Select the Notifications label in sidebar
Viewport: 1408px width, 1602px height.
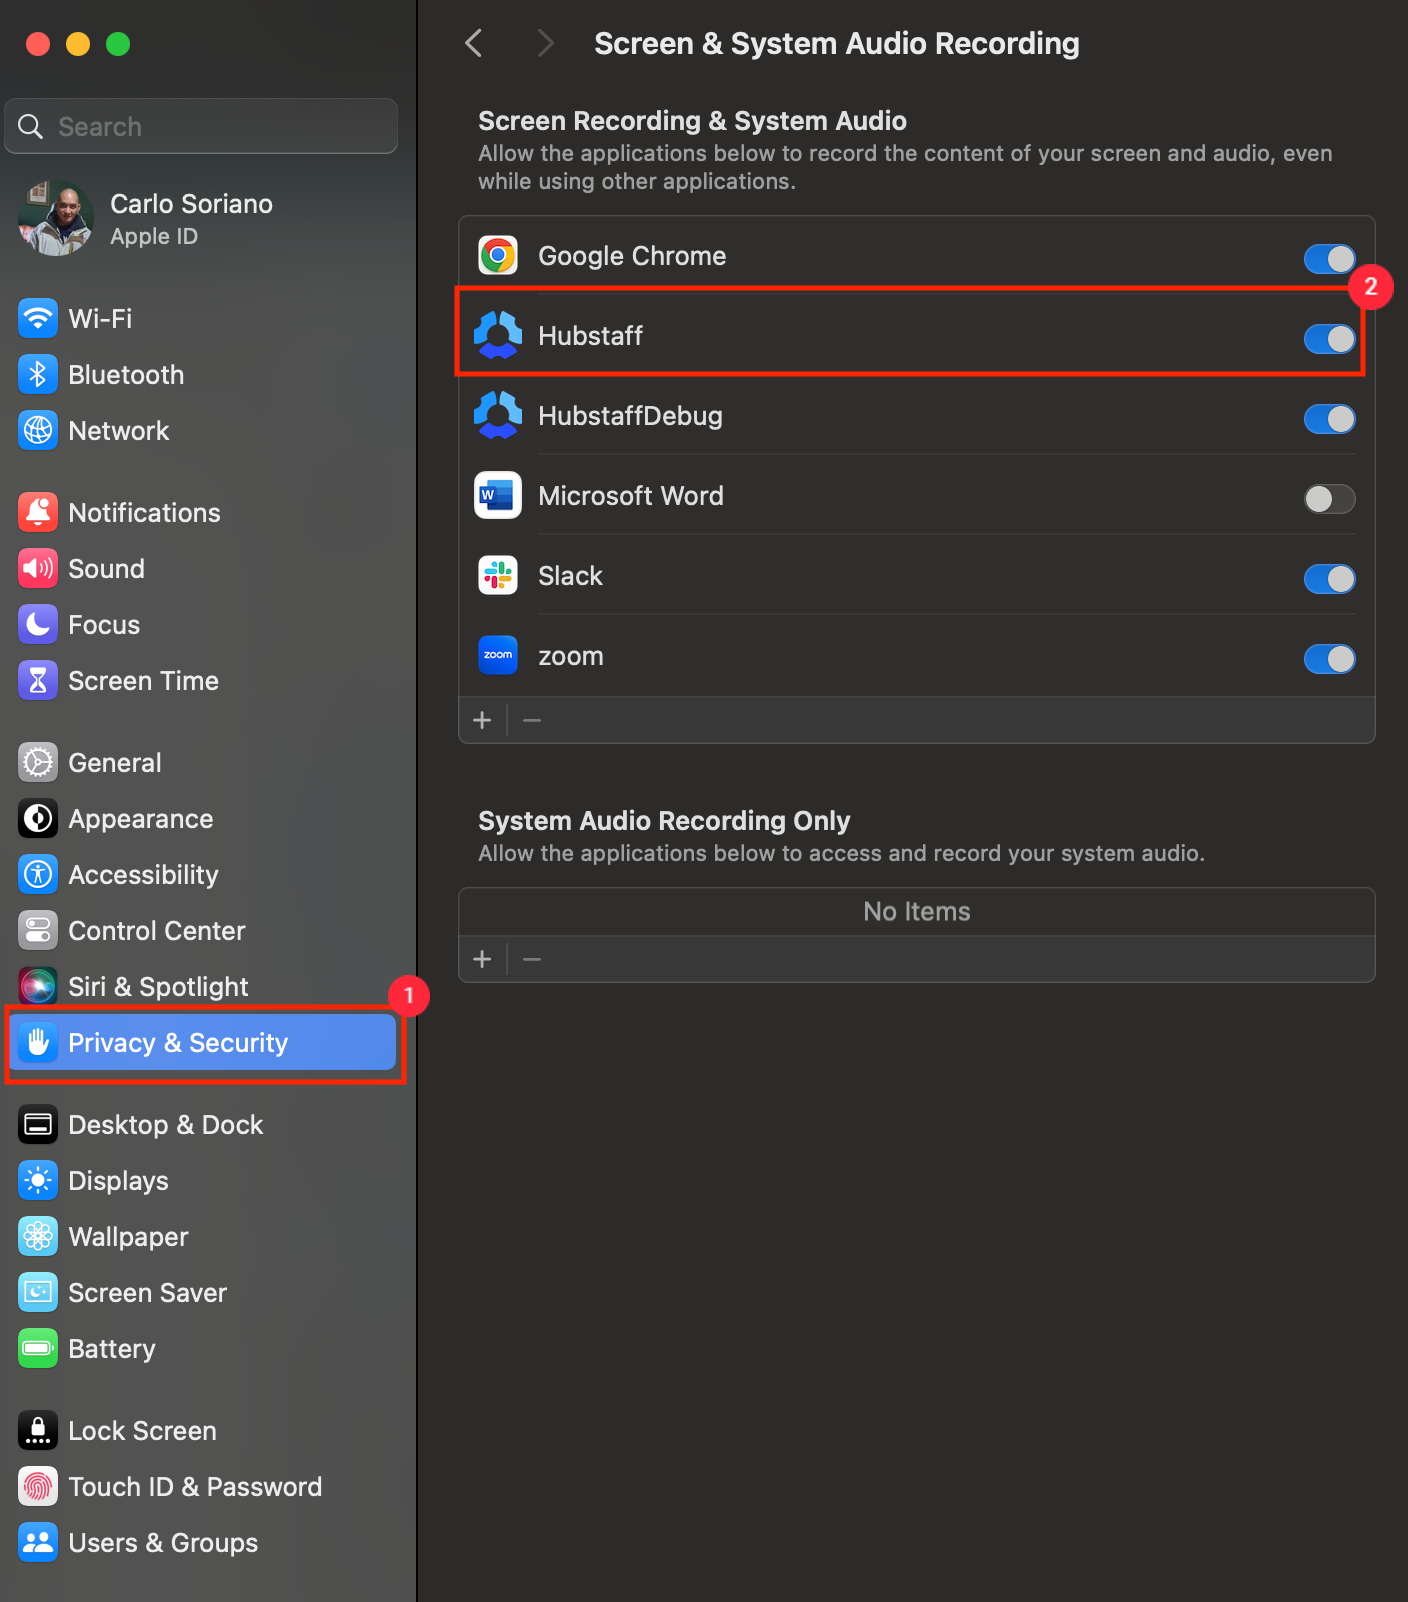click(144, 513)
